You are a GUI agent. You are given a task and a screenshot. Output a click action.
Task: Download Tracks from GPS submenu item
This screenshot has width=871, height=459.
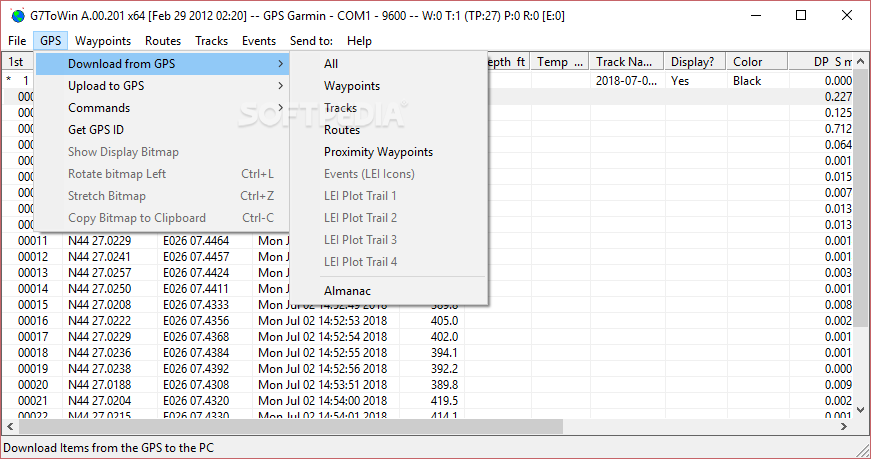click(x=389, y=108)
